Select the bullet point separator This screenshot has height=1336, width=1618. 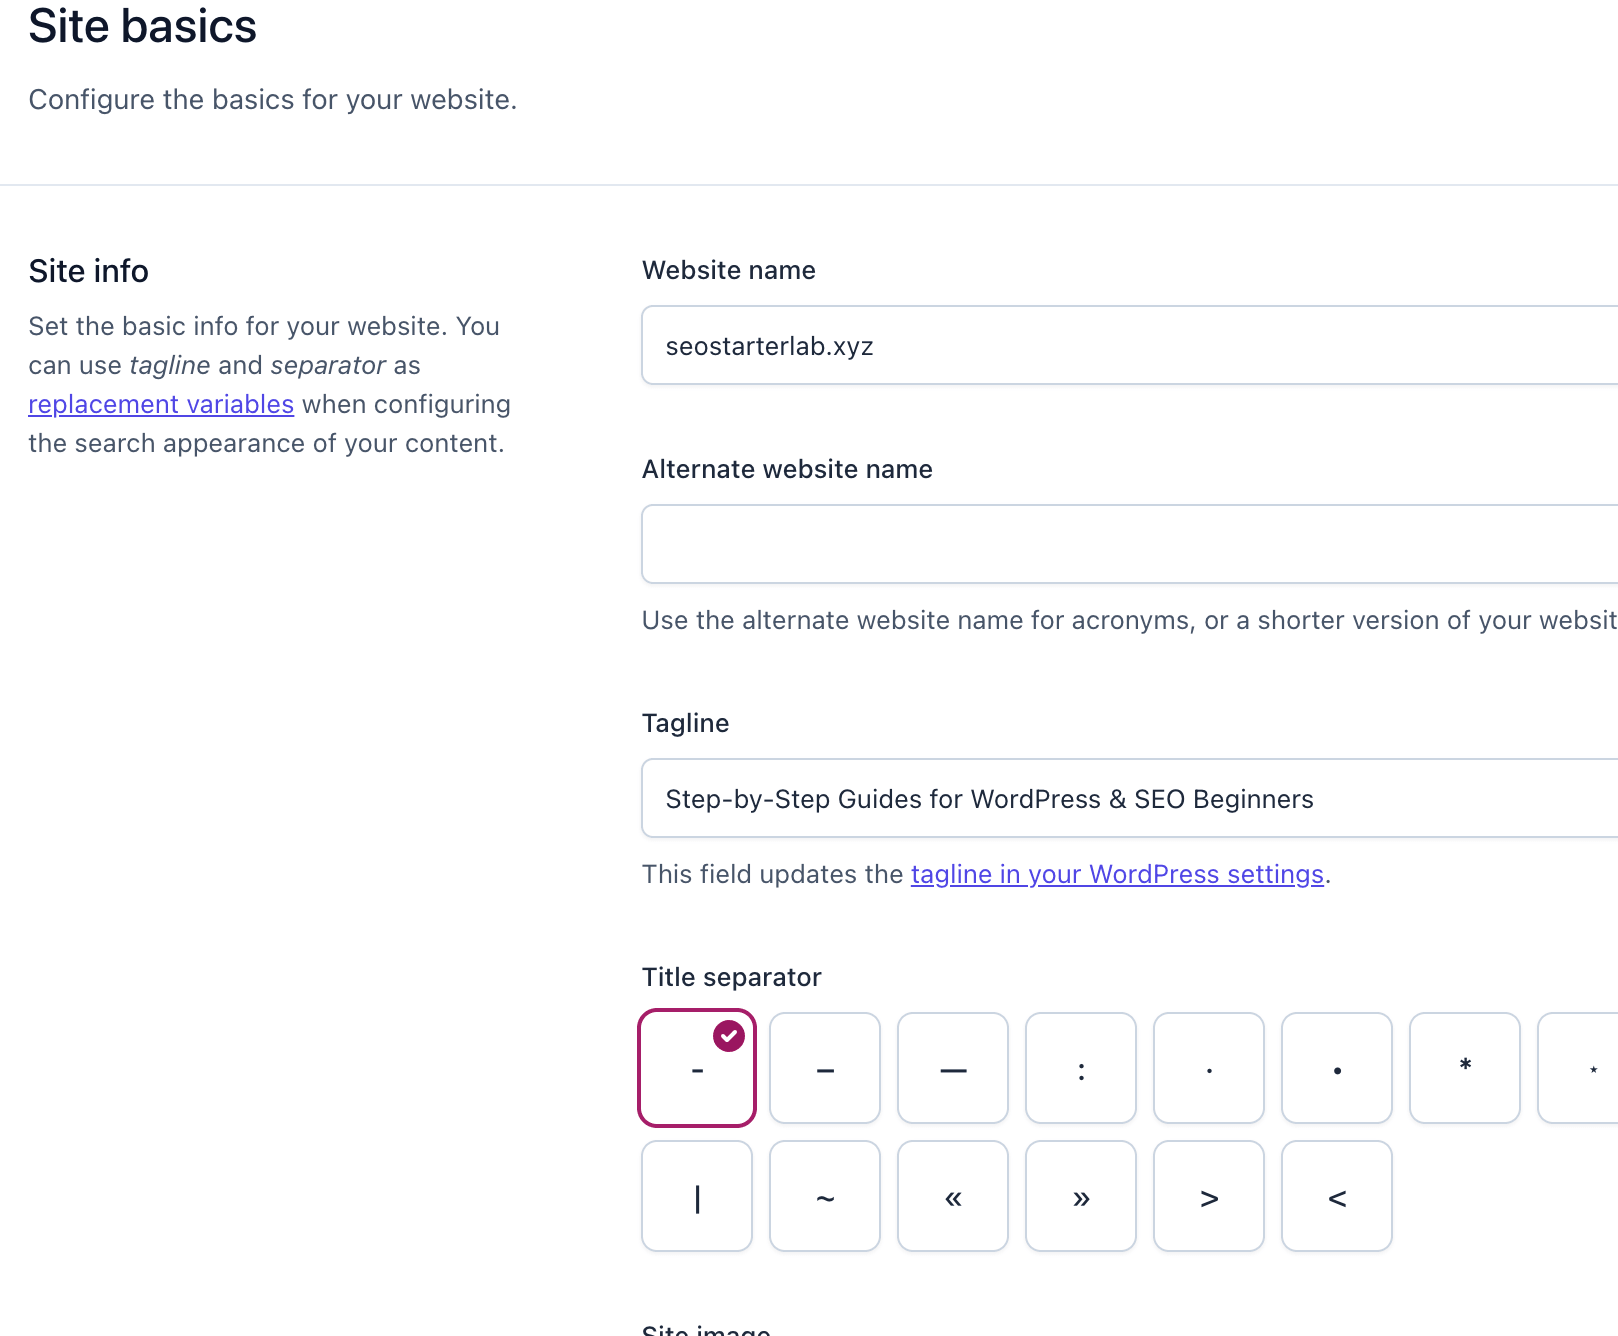click(x=1337, y=1068)
